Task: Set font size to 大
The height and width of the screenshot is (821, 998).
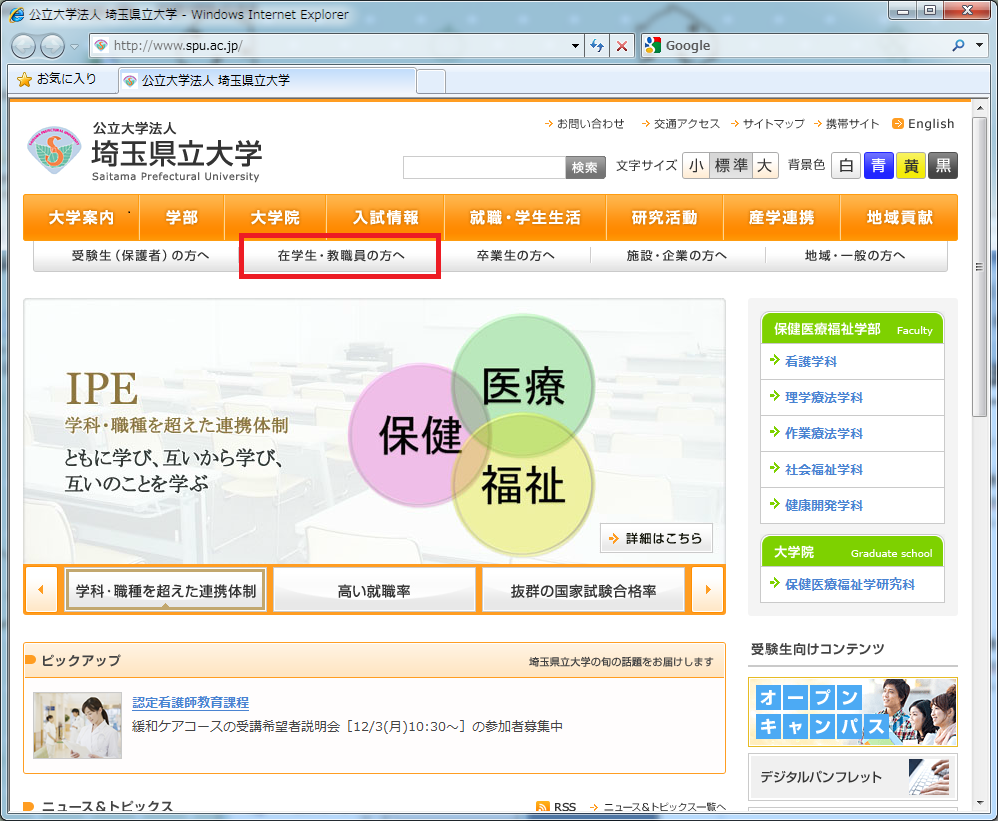Action: [x=766, y=166]
